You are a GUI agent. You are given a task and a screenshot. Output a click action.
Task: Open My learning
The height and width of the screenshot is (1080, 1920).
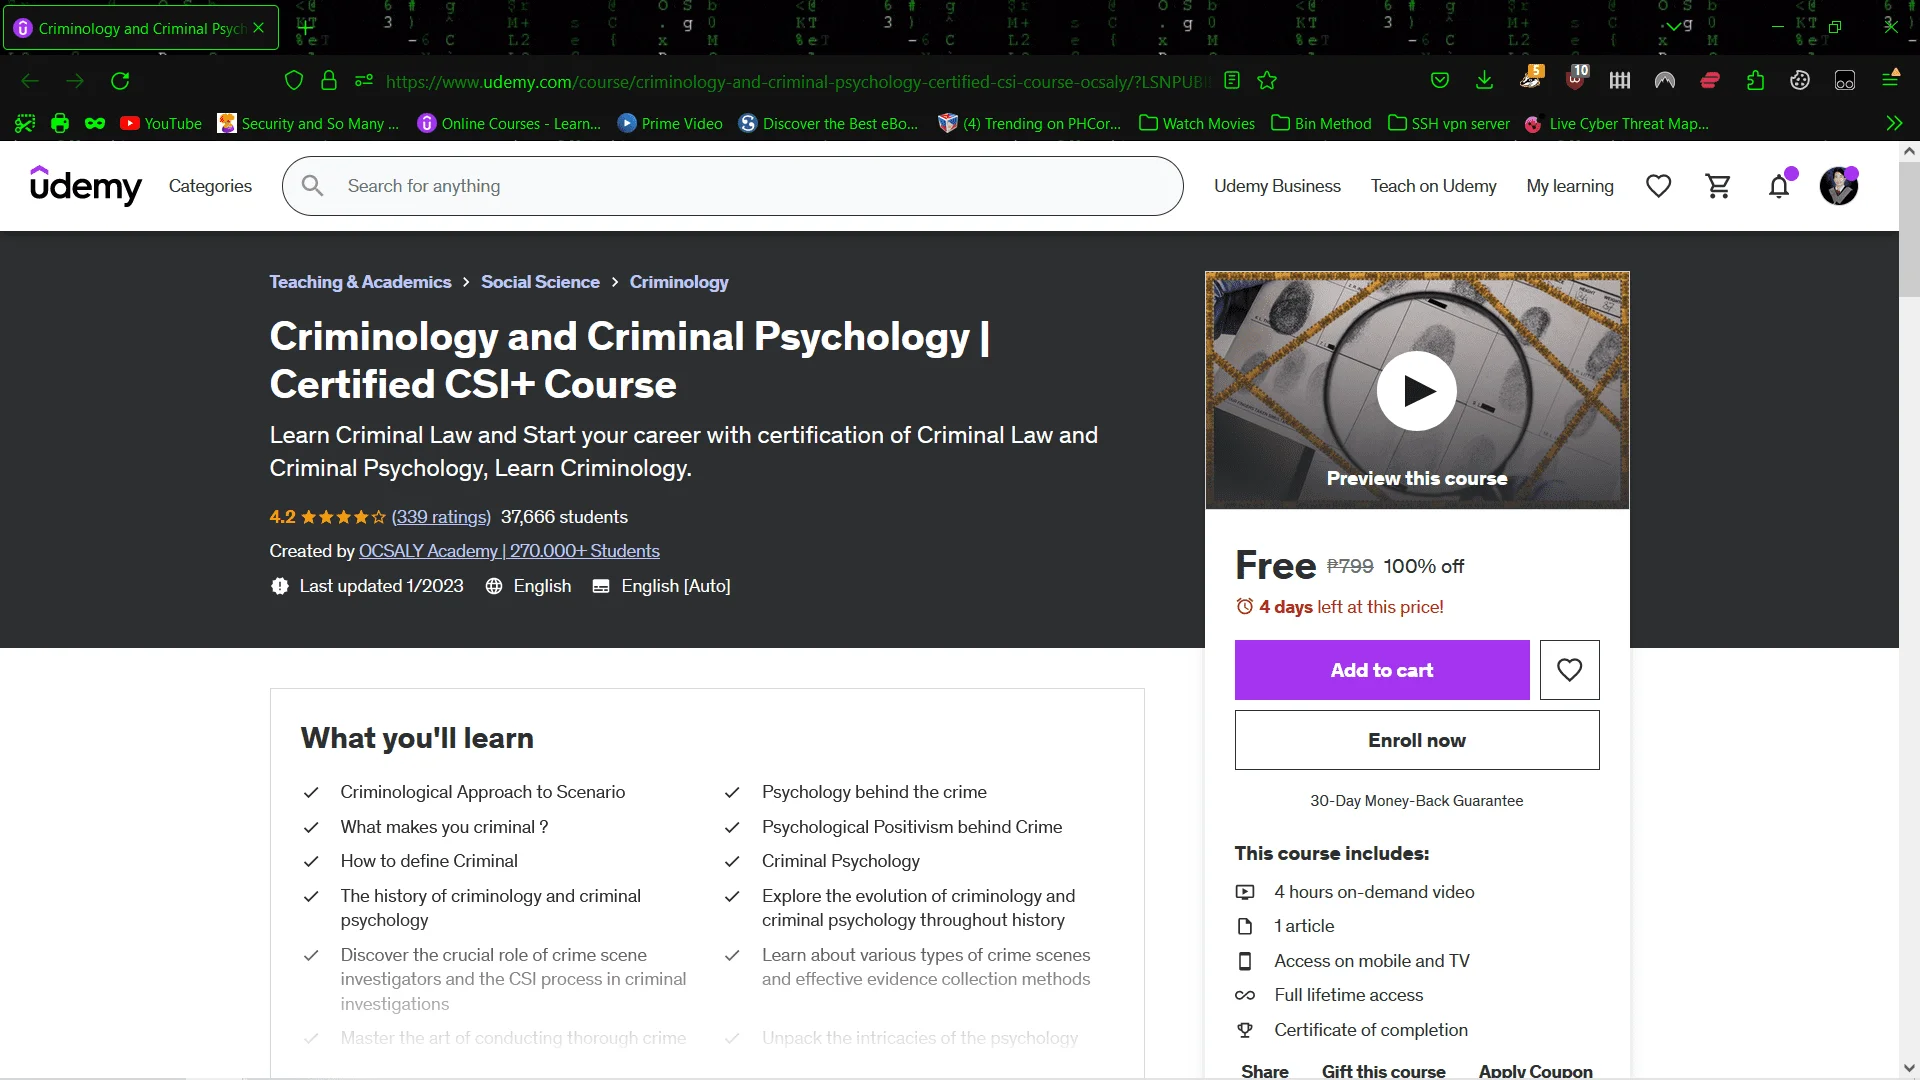pyautogui.click(x=1570, y=186)
